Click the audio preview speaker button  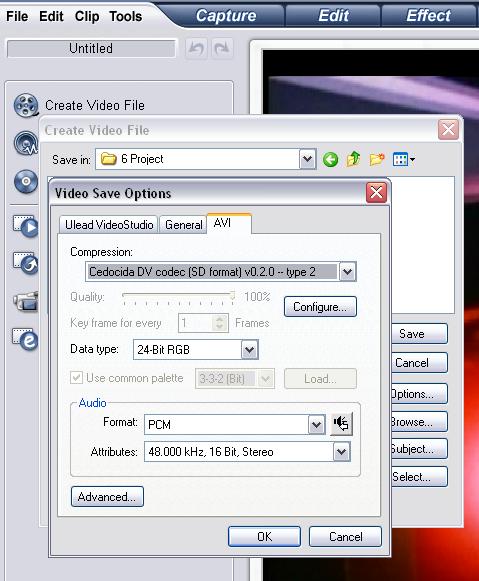point(341,424)
